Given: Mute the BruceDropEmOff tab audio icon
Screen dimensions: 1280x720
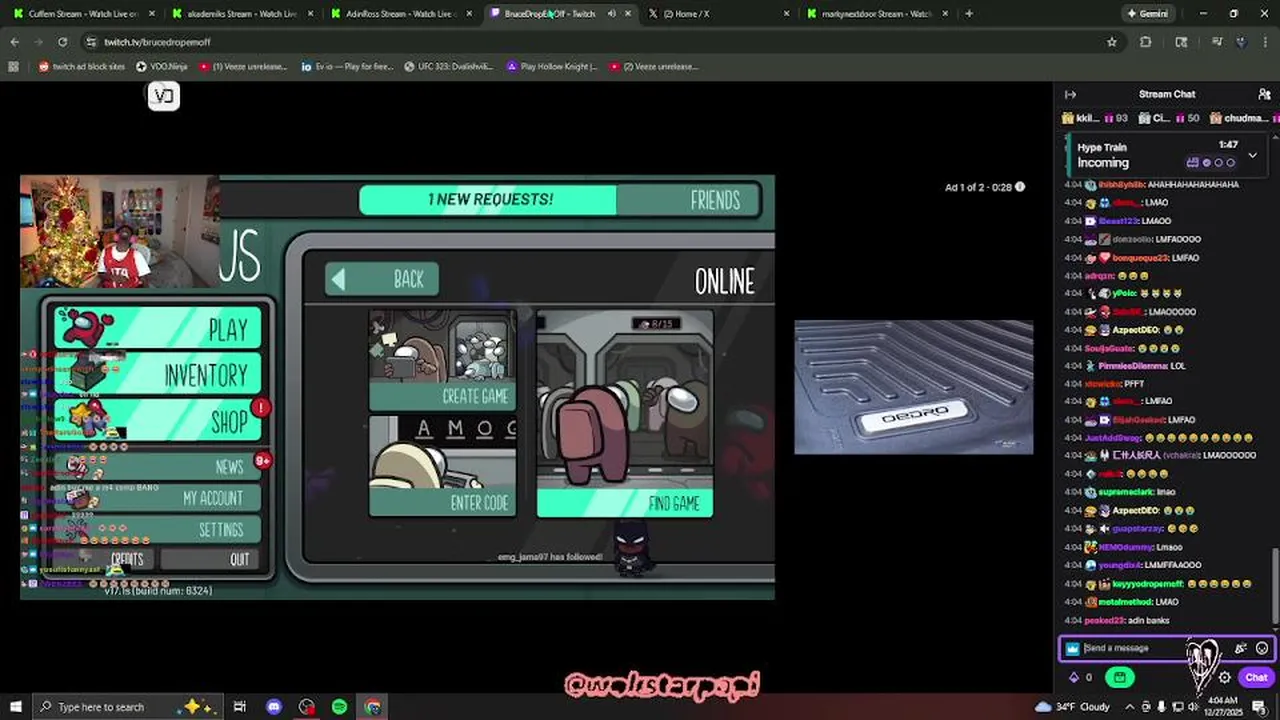Looking at the screenshot, I should [611, 14].
